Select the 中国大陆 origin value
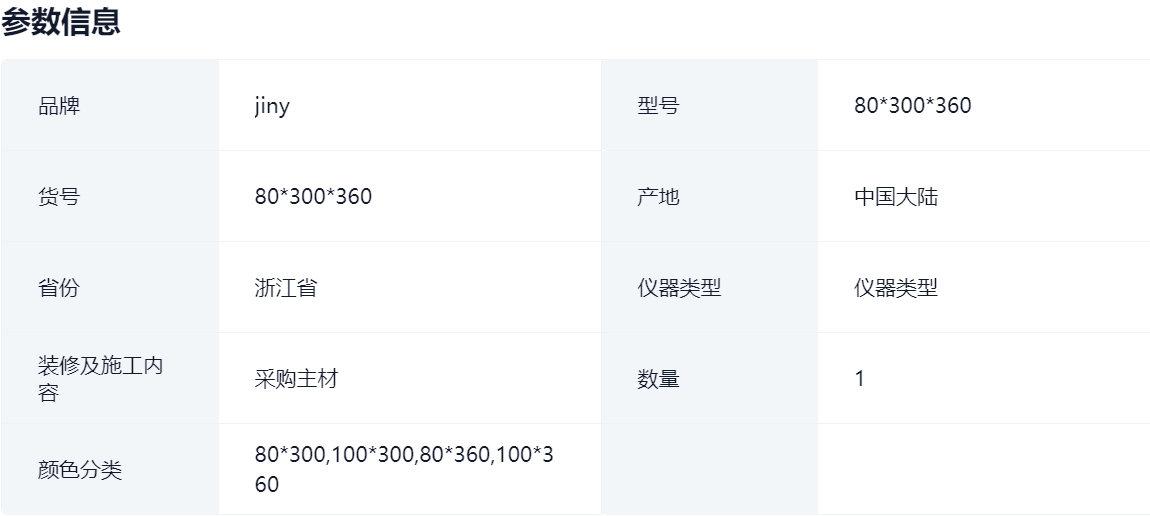This screenshot has width=1150, height=516. 896,197
